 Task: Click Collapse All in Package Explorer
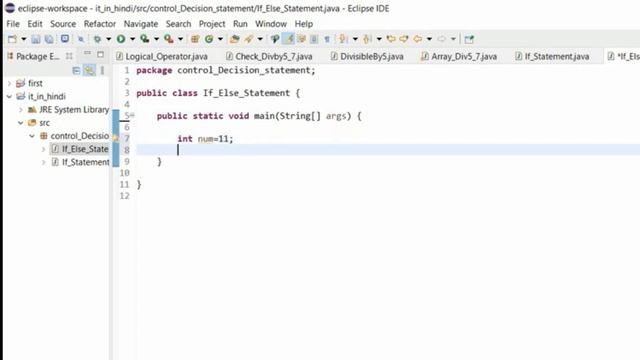[76, 71]
